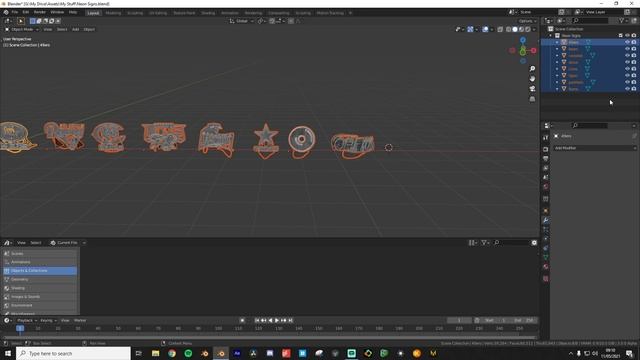Image resolution: width=640 pixels, height=360 pixels.
Task: Select the Geometry asset category
Action: (x=40, y=279)
